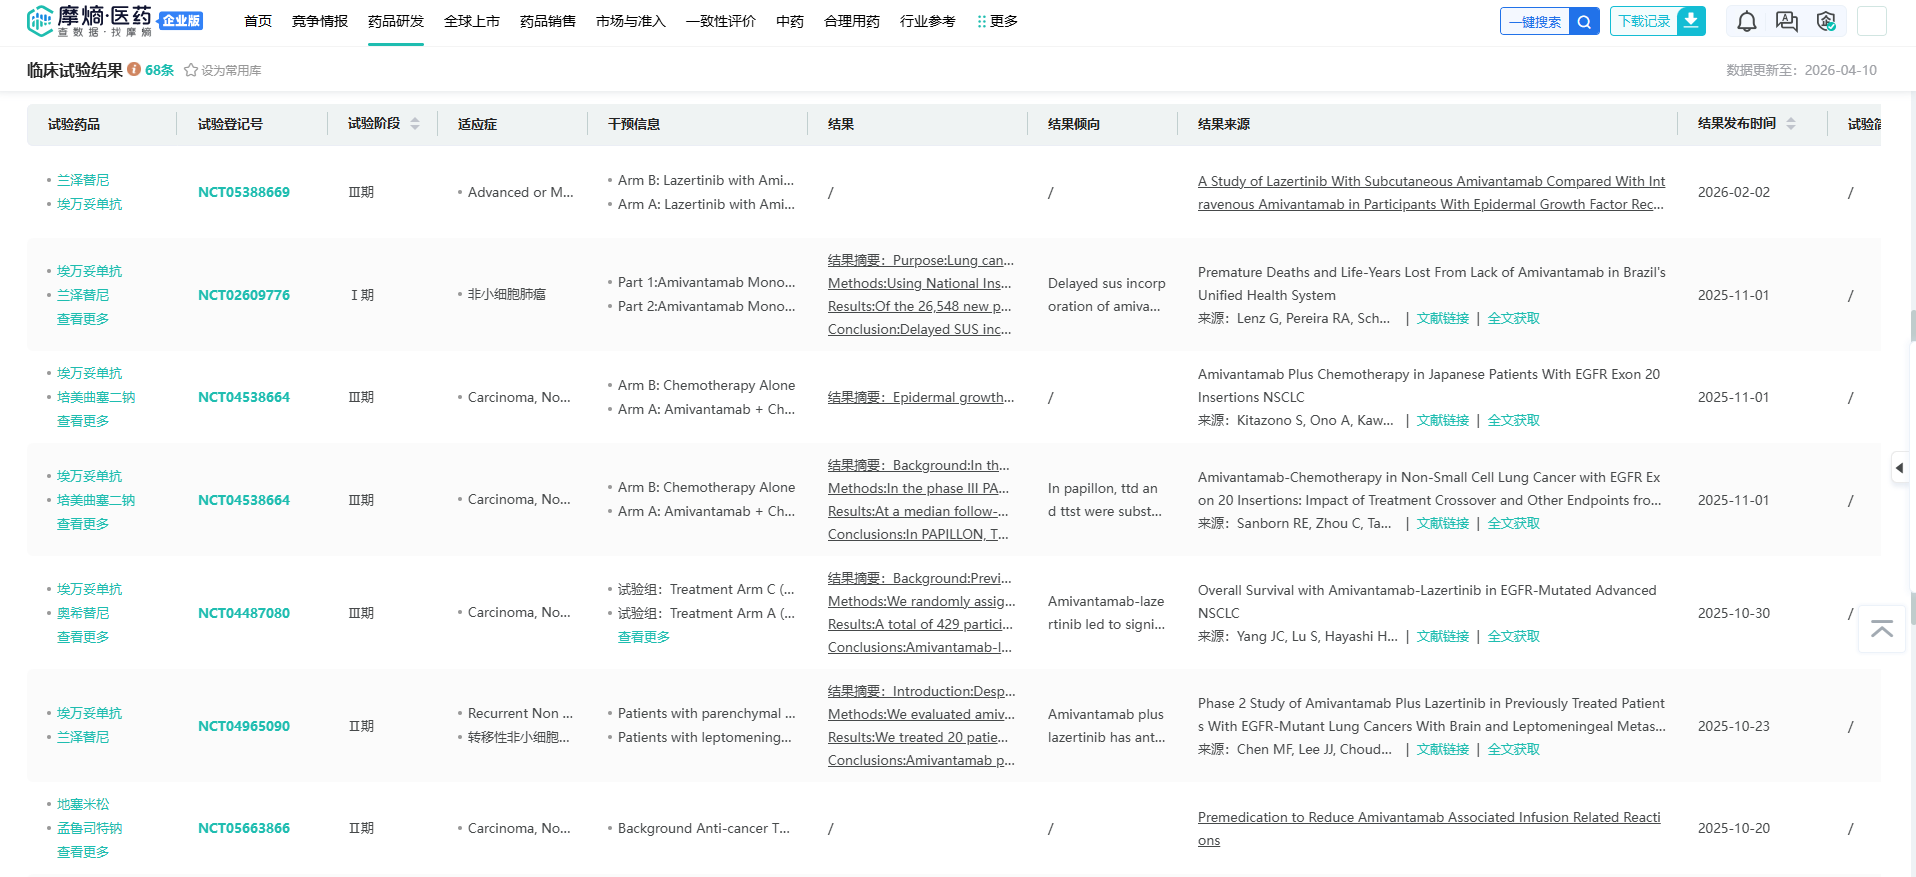The image size is (1916, 877).
Task: Expand the 更多 navigation menu
Action: tap(997, 21)
